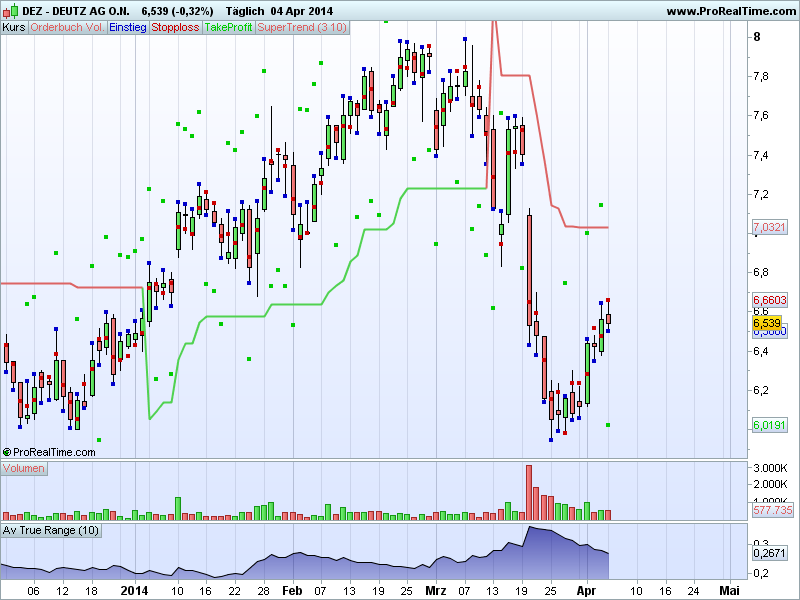Viewport: 800px width, 600px height.
Task: Click the 6,0191 take profit value tag
Action: tap(769, 425)
